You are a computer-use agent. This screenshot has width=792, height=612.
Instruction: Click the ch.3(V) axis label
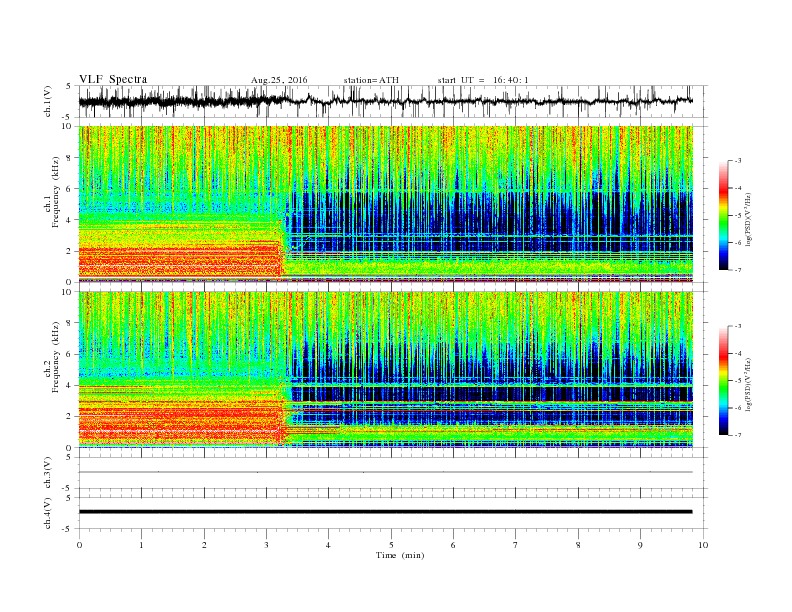coord(48,473)
